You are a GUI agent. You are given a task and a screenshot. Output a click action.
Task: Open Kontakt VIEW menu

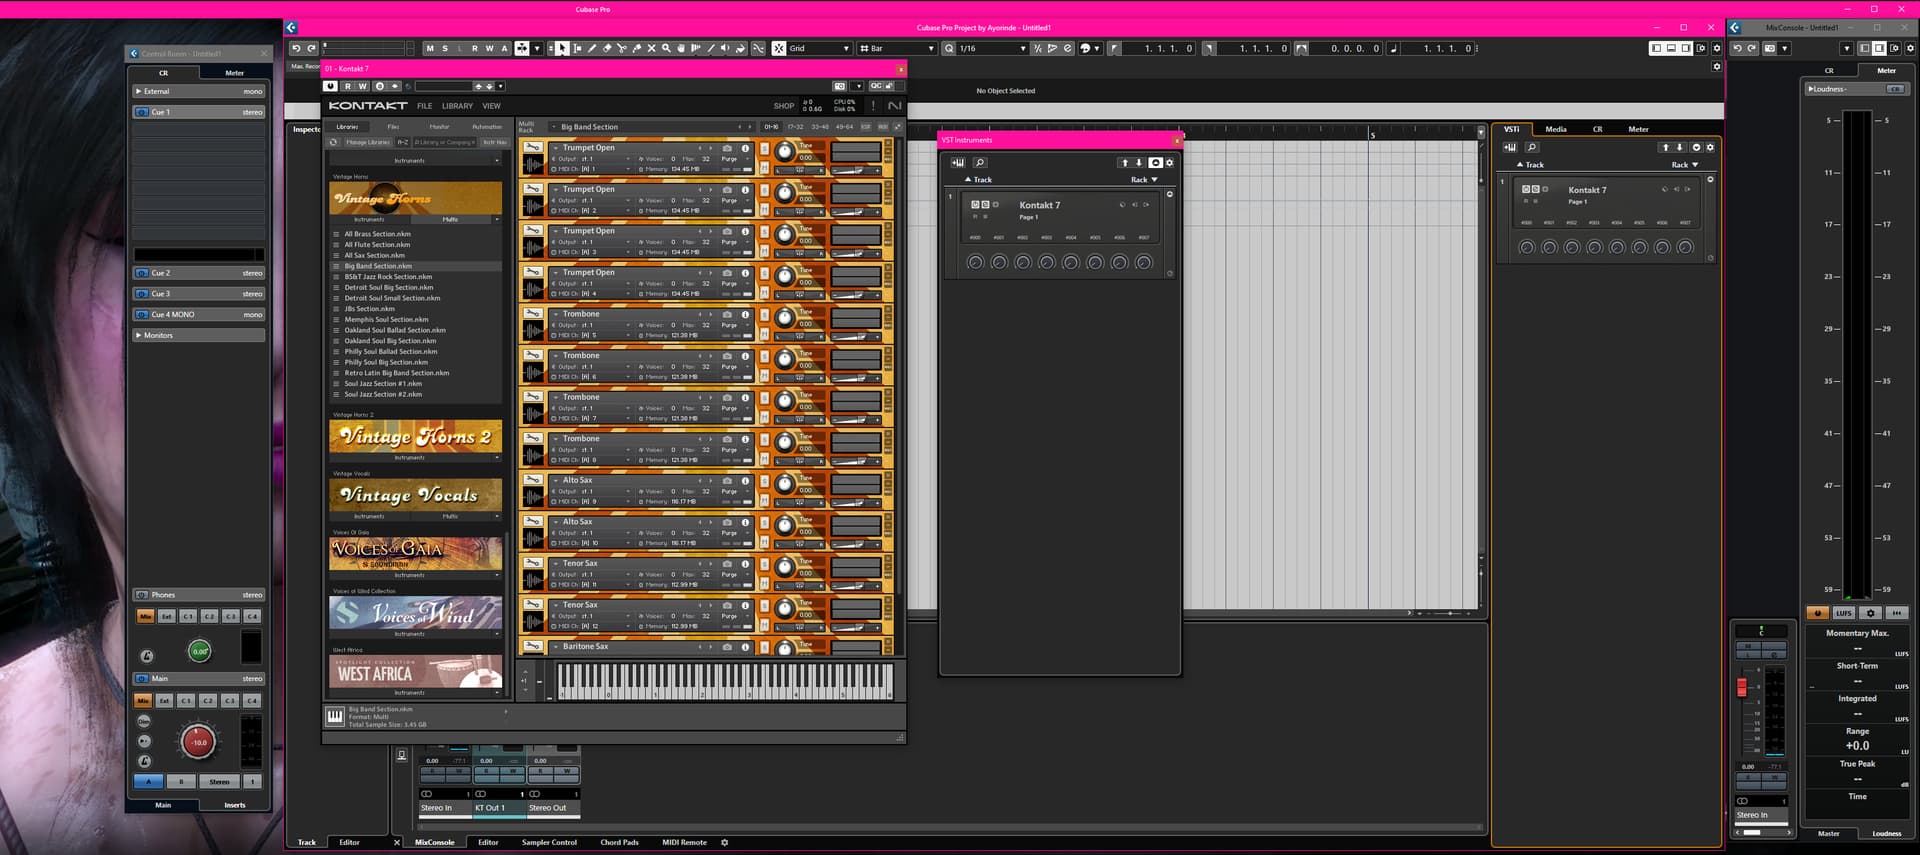491,106
